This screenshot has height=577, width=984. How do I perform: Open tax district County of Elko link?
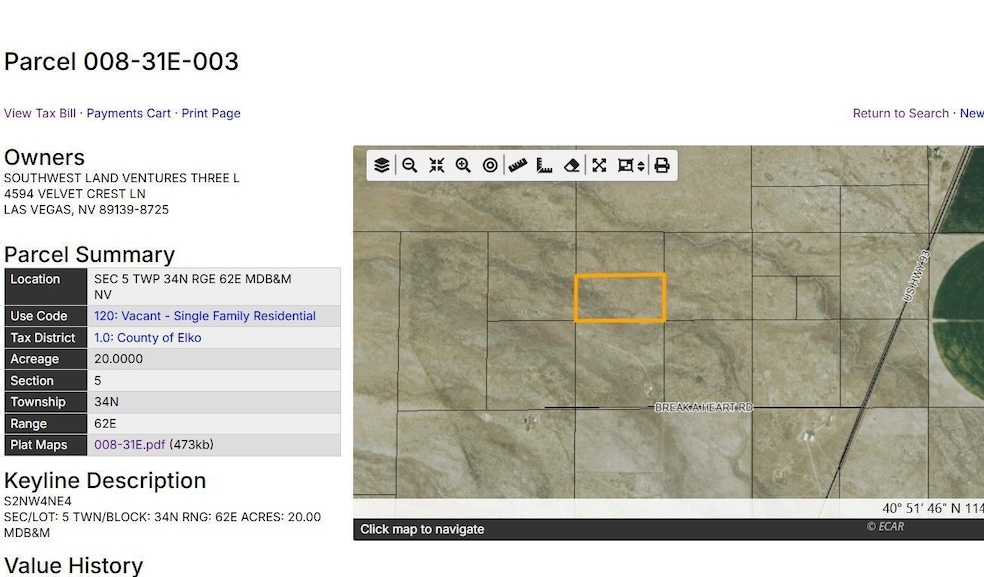pos(147,338)
